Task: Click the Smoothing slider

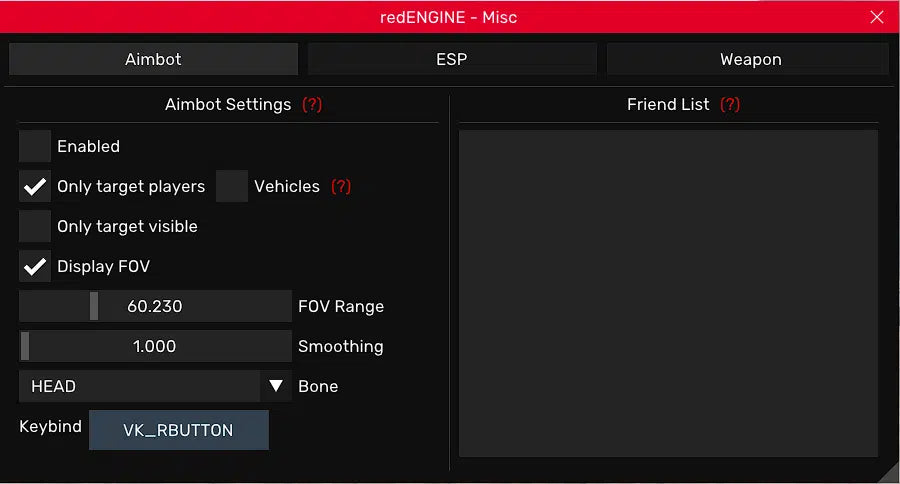Action: point(155,346)
